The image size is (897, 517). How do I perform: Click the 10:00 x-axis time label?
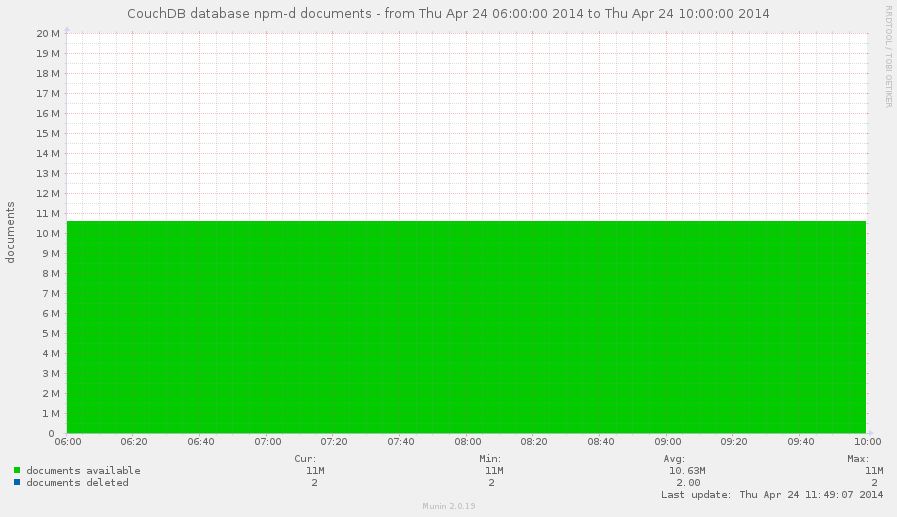tap(868, 442)
